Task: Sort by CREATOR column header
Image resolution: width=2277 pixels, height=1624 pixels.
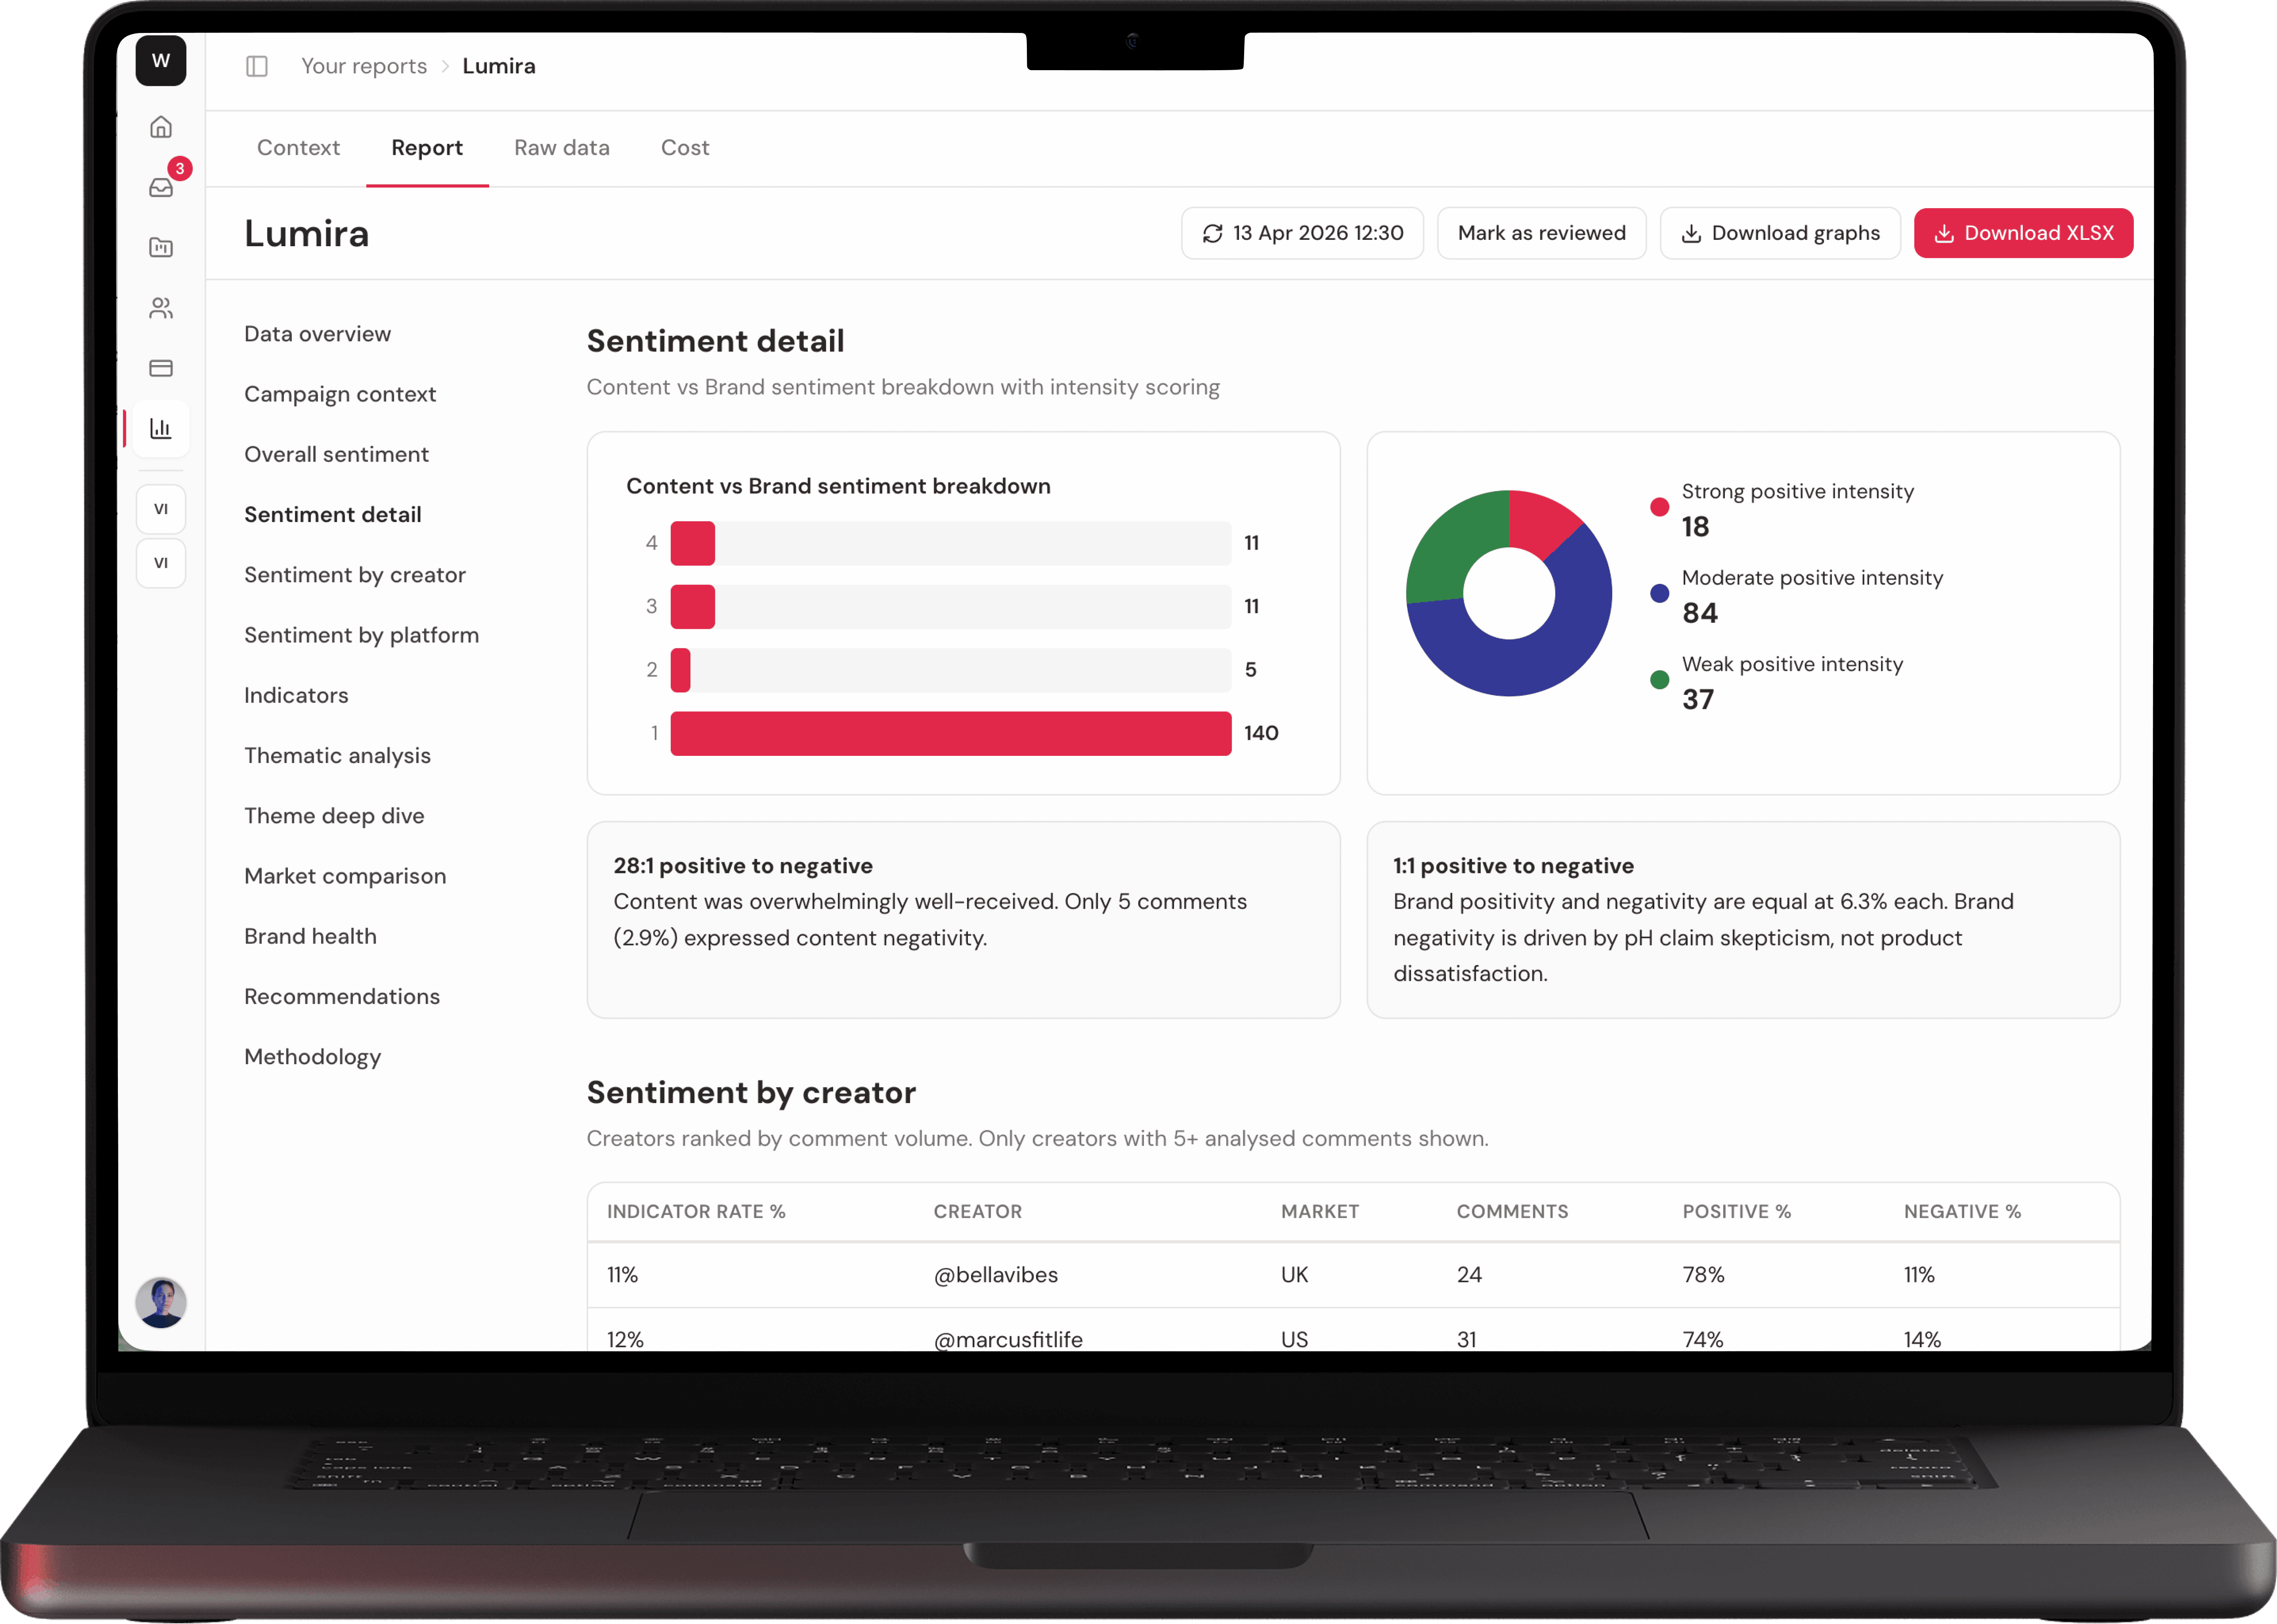Action: [x=978, y=1212]
